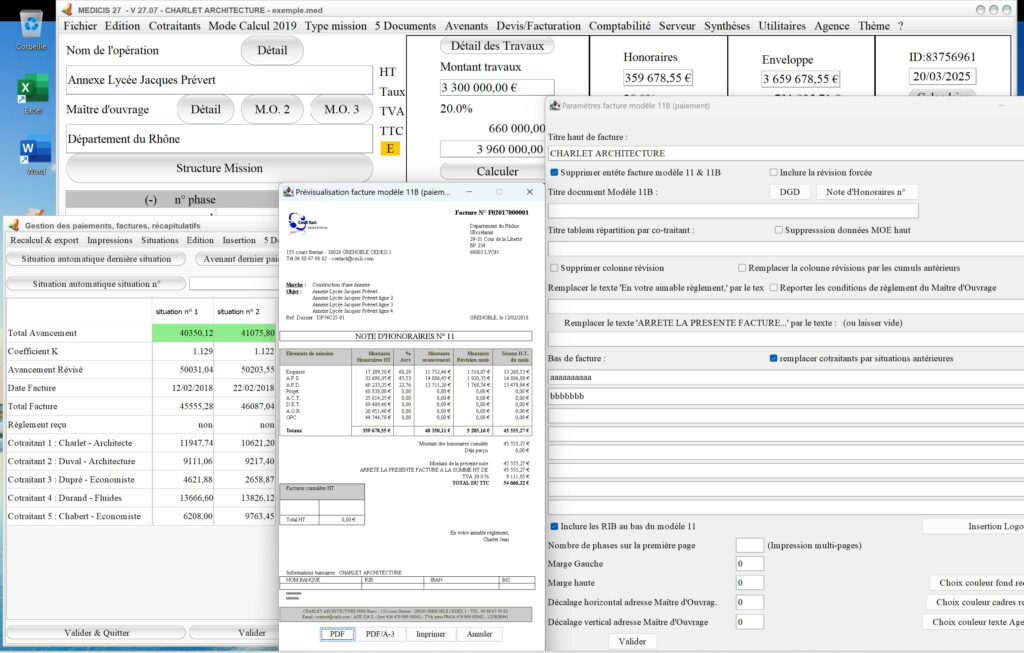Open the Thème menu
1024x653 pixels.
coord(874,26)
